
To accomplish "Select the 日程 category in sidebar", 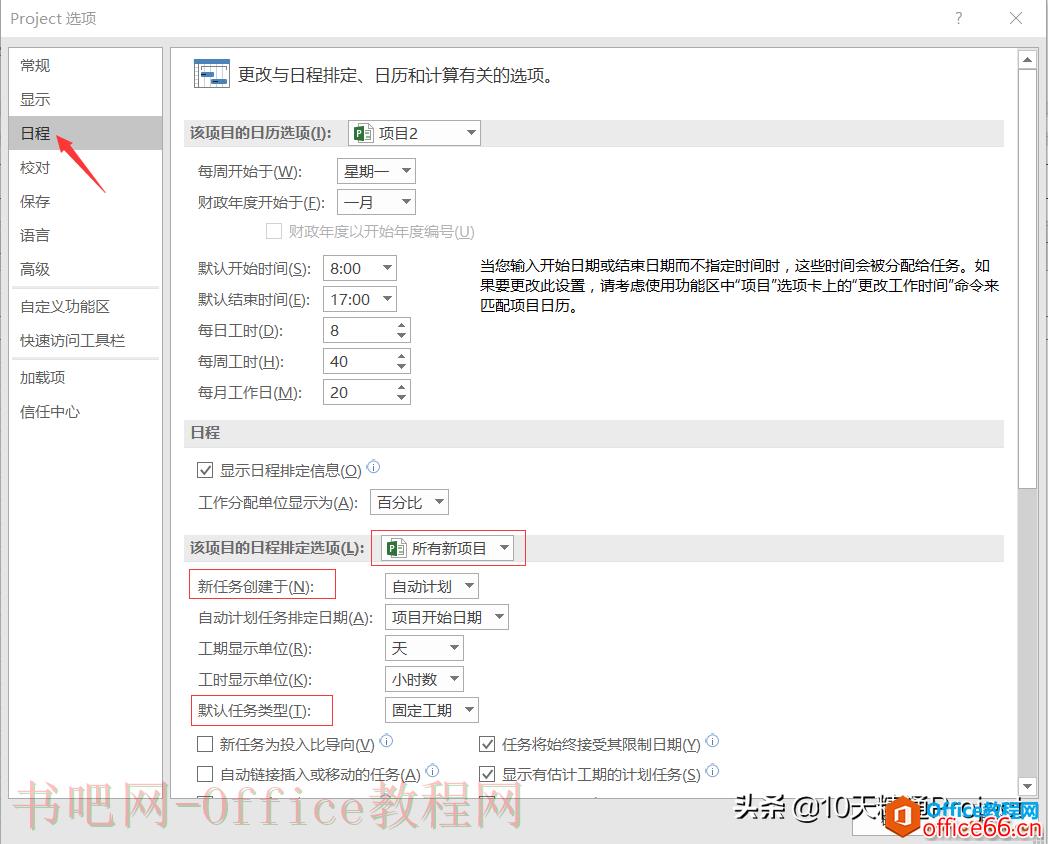I will (86, 133).
